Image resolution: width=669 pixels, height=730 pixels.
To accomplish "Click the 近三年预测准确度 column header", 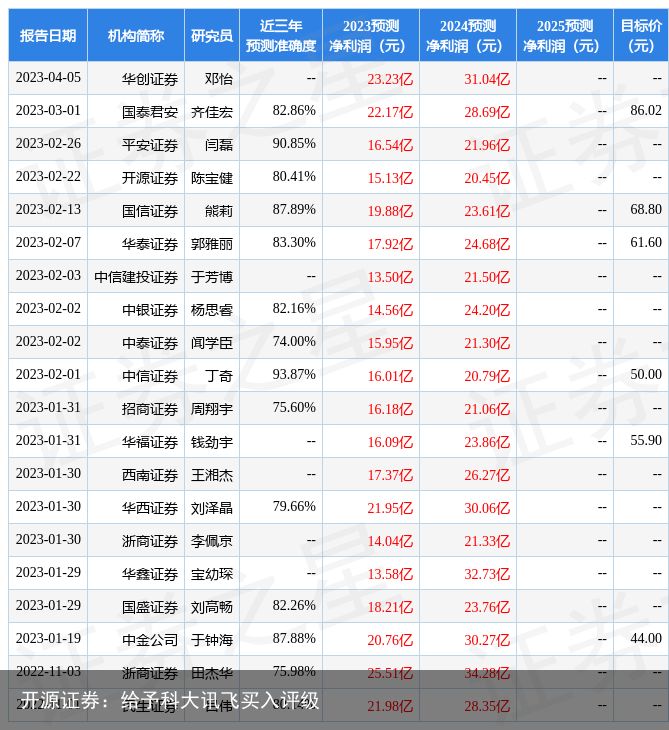I will 281,35.
